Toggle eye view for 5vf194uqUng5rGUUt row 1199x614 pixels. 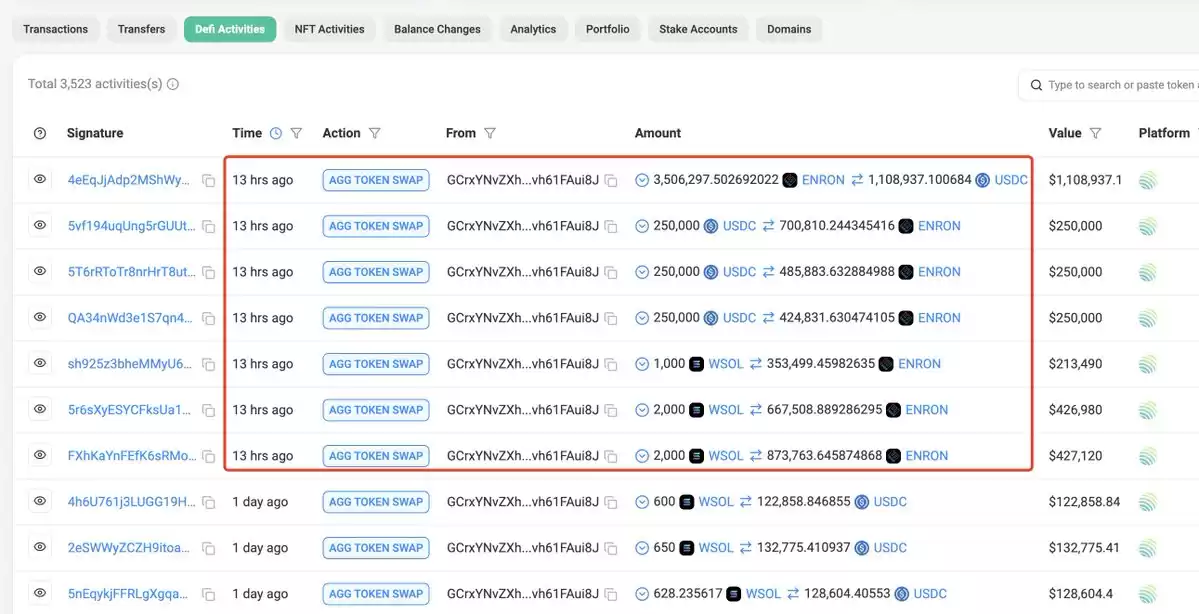pos(40,225)
